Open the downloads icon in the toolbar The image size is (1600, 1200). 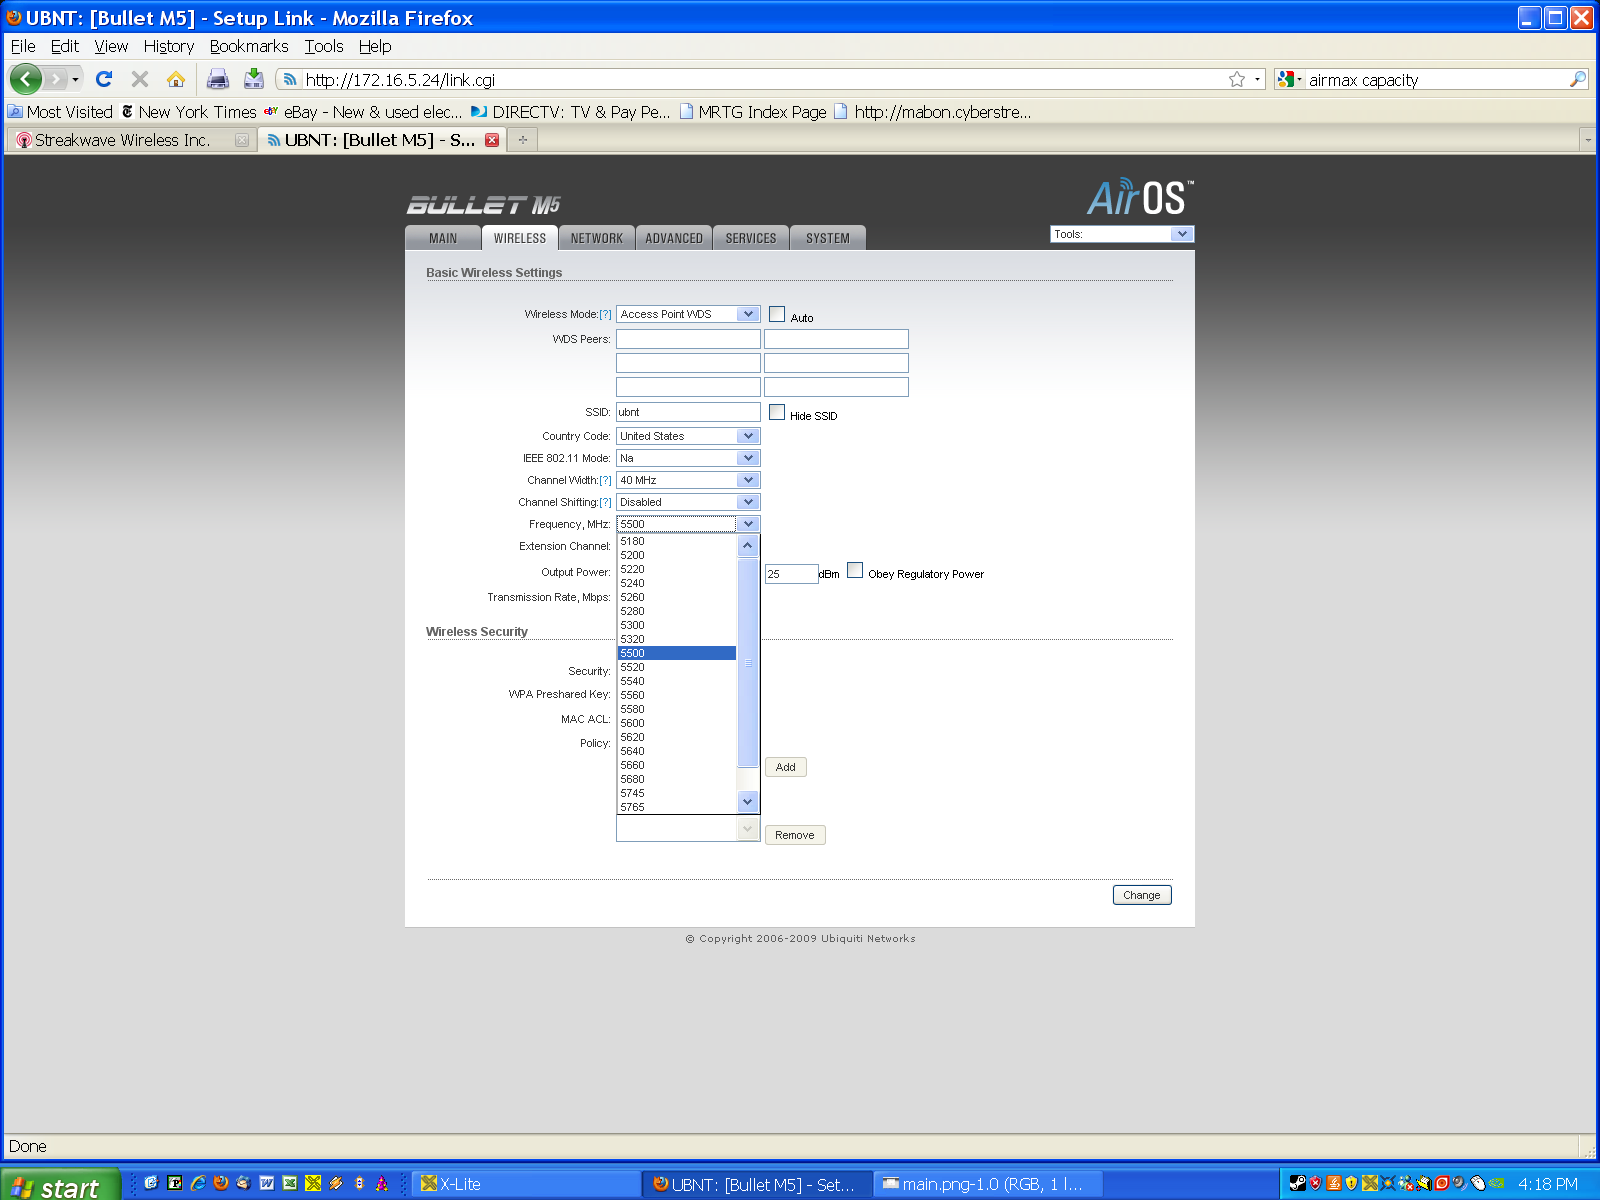(254, 79)
